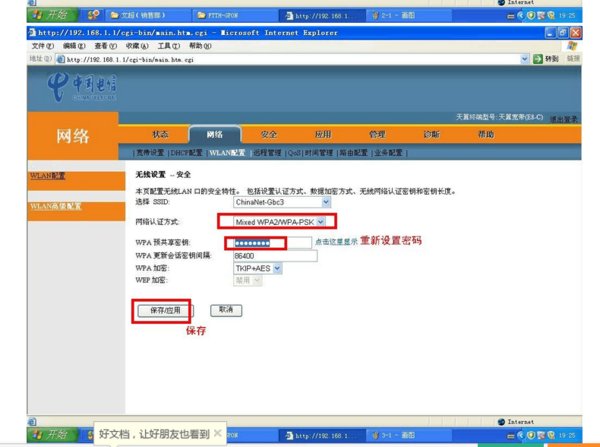Select WLAN配置 in left sidebar
The height and width of the screenshot is (447, 600).
point(47,176)
